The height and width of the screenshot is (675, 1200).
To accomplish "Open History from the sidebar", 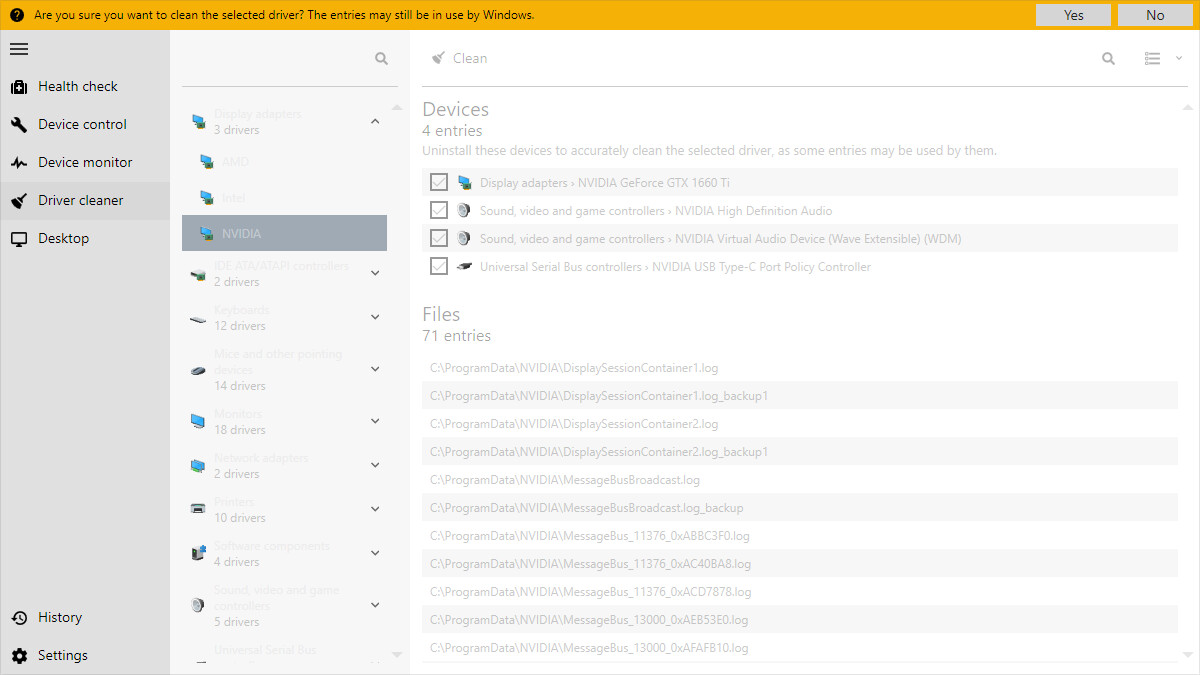I will (59, 618).
